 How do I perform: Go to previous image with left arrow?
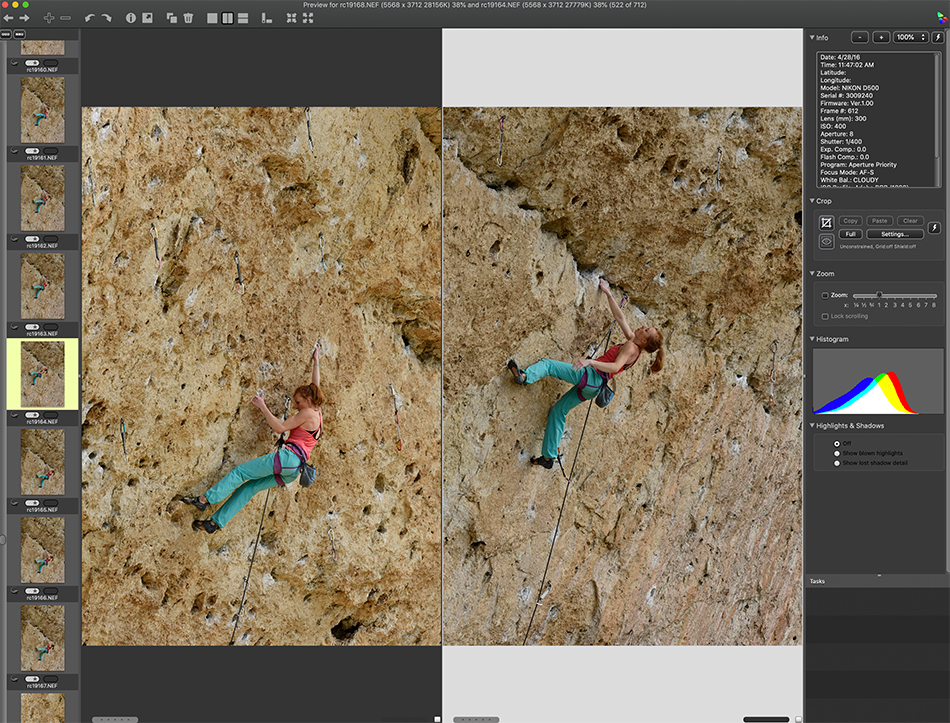pos(8,18)
